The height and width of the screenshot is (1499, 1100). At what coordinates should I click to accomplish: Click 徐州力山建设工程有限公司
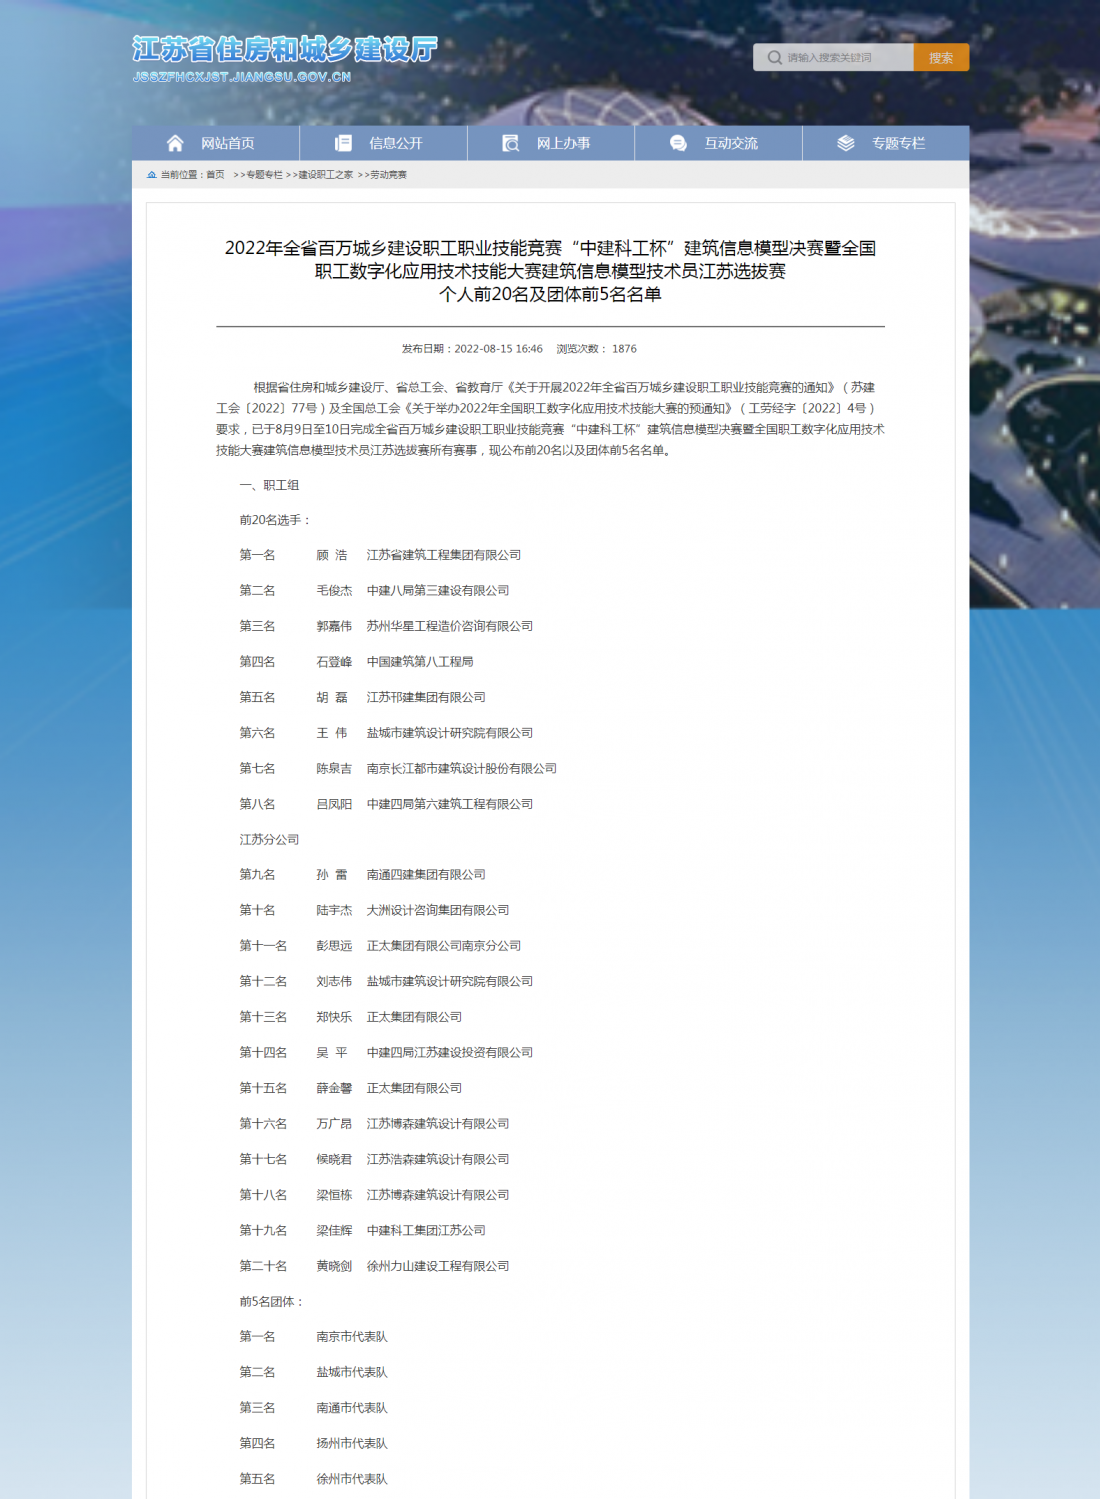pyautogui.click(x=438, y=1266)
